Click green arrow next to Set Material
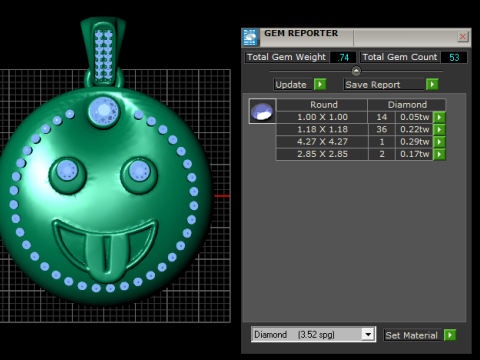This screenshot has height=360, width=480. 450,335
